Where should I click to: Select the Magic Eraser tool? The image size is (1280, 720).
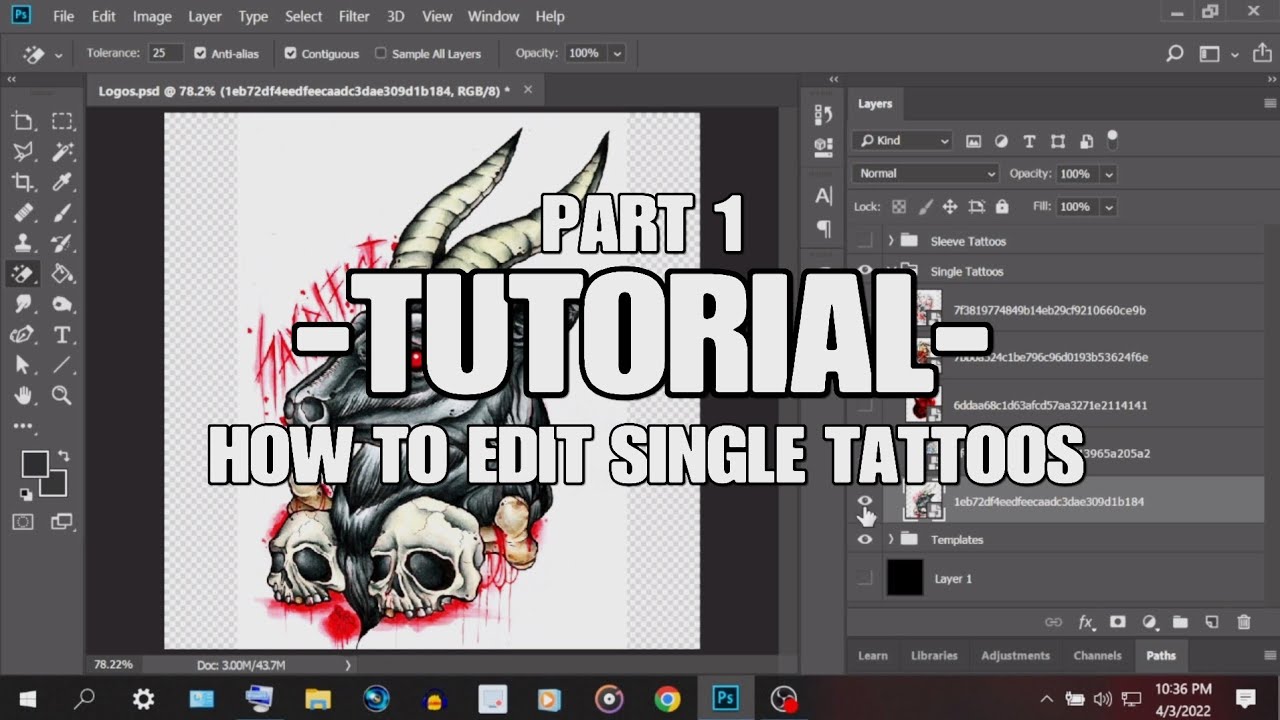(x=22, y=273)
